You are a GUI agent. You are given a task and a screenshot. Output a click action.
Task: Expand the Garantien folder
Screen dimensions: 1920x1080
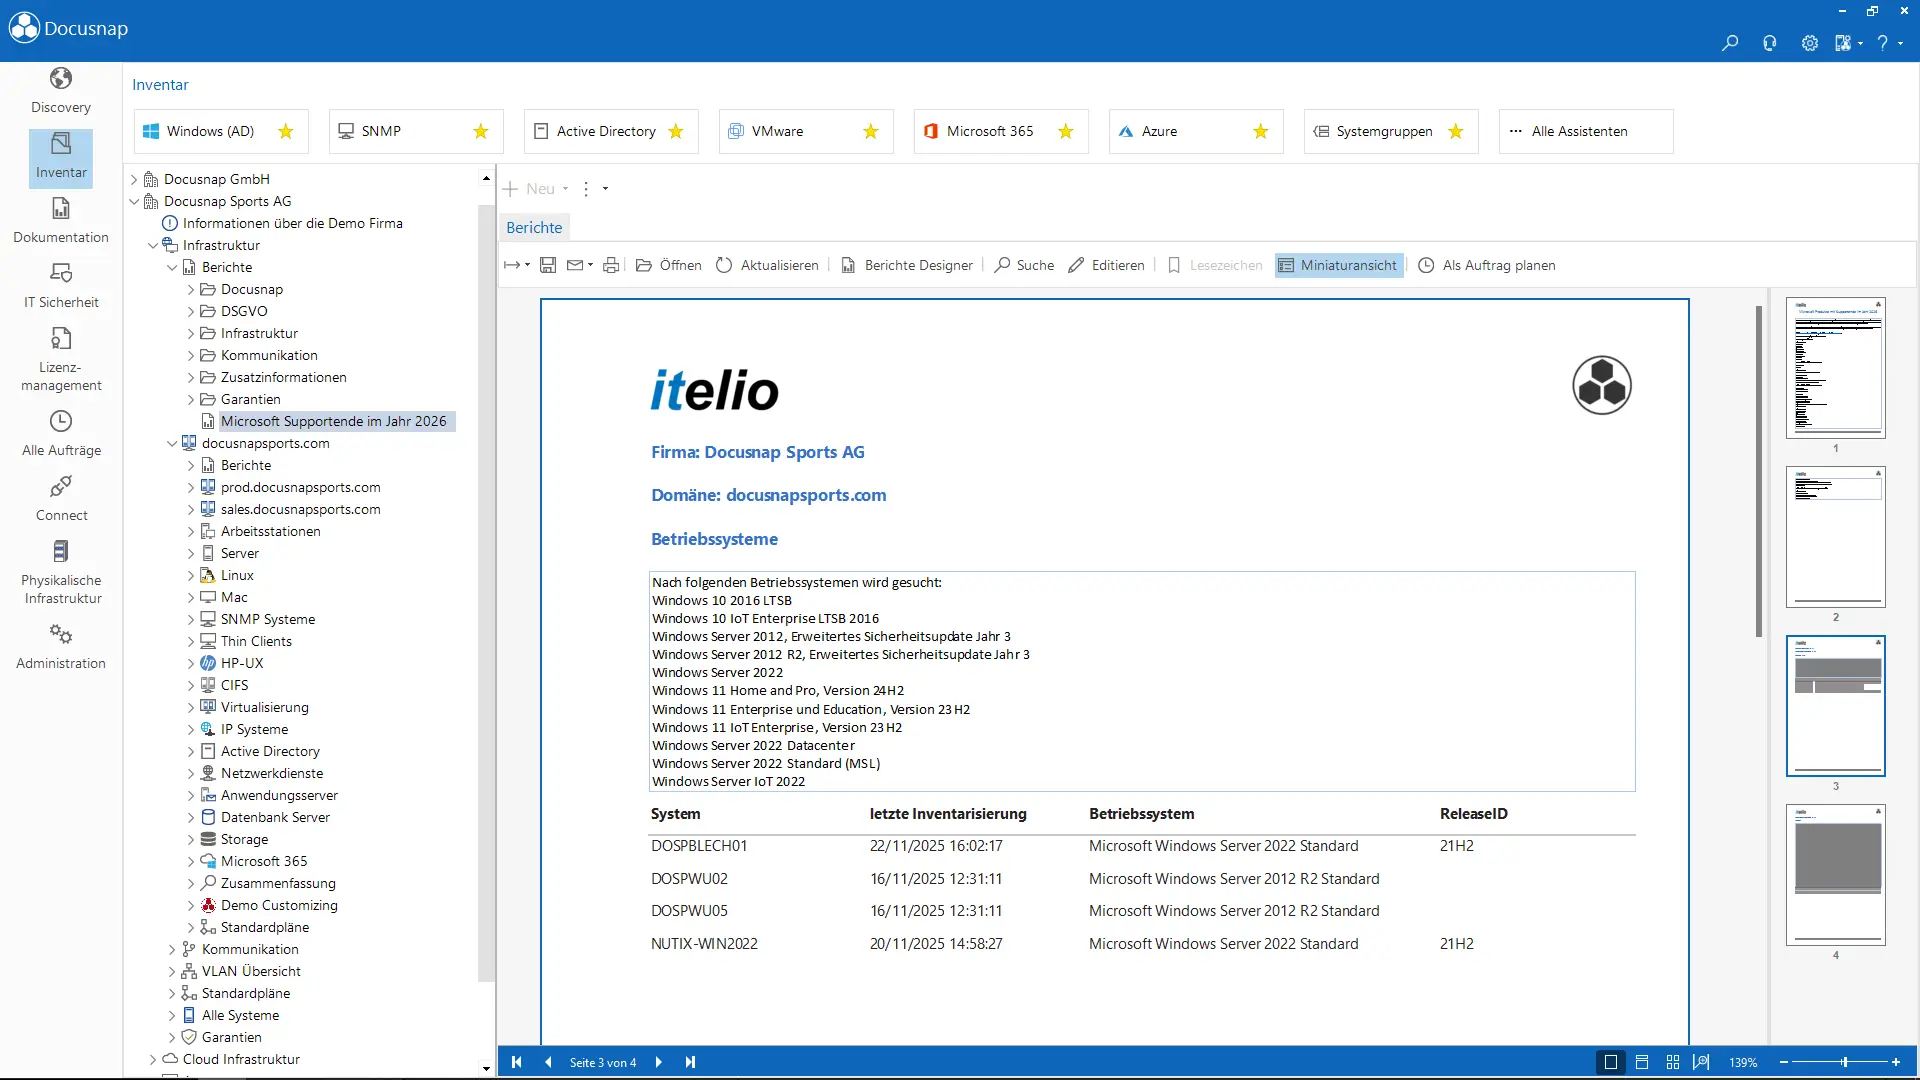[x=190, y=399]
